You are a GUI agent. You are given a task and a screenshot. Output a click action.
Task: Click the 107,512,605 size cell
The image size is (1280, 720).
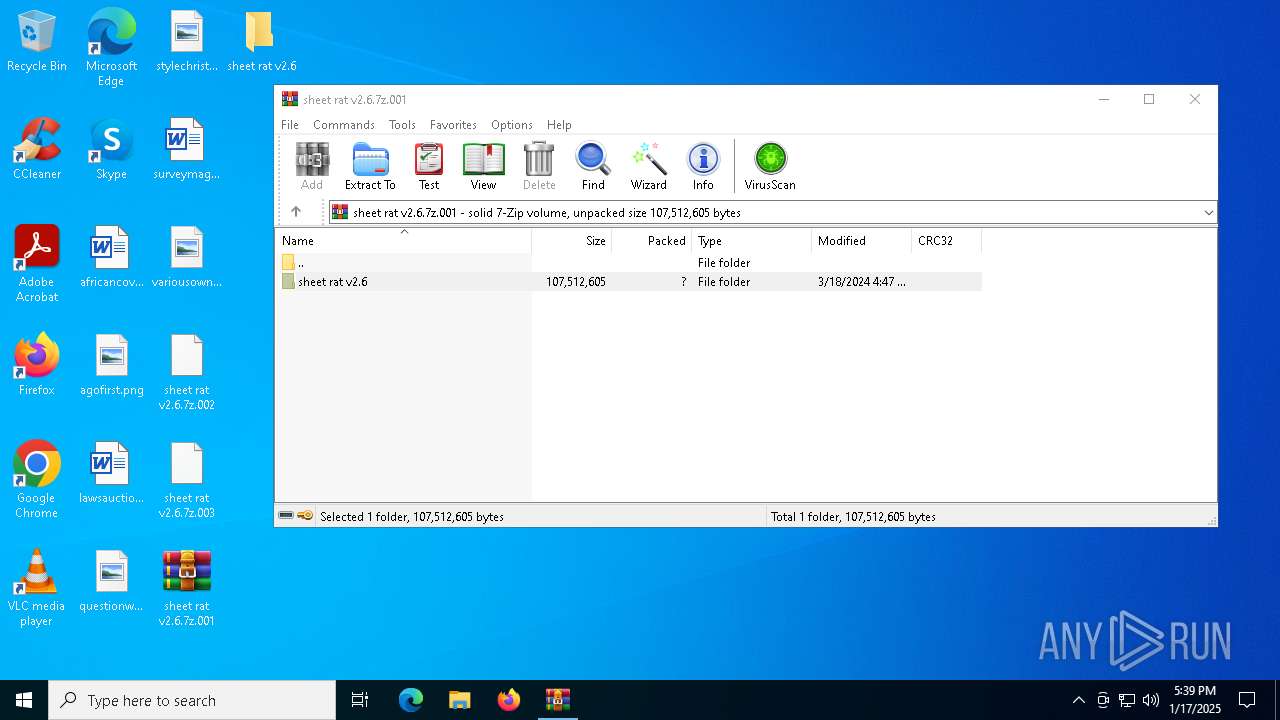pyautogui.click(x=576, y=282)
